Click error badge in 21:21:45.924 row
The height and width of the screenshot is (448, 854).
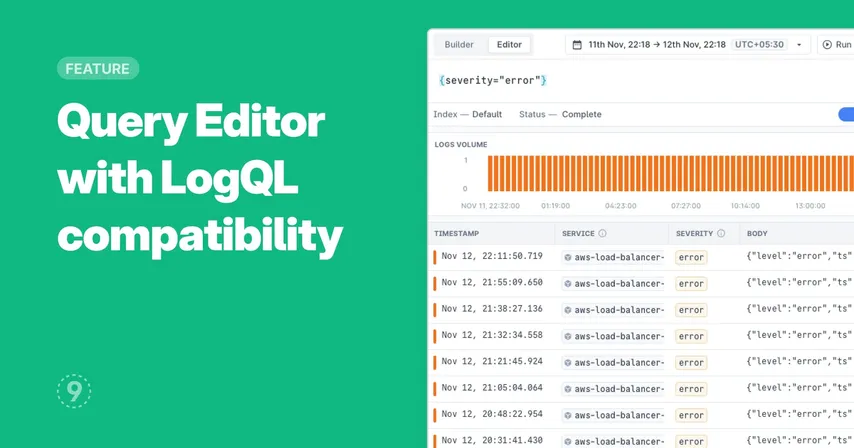tap(691, 363)
